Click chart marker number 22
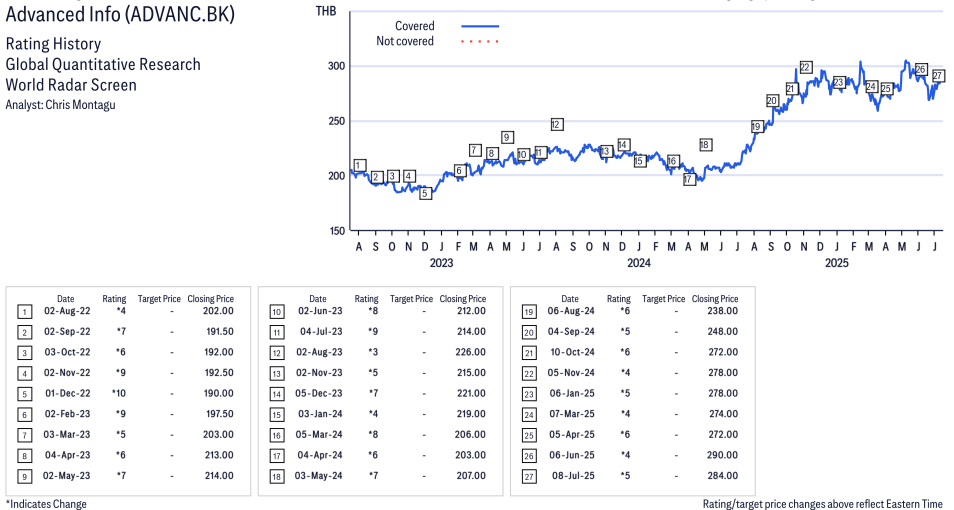The width and height of the screenshot is (954, 510). 806,67
